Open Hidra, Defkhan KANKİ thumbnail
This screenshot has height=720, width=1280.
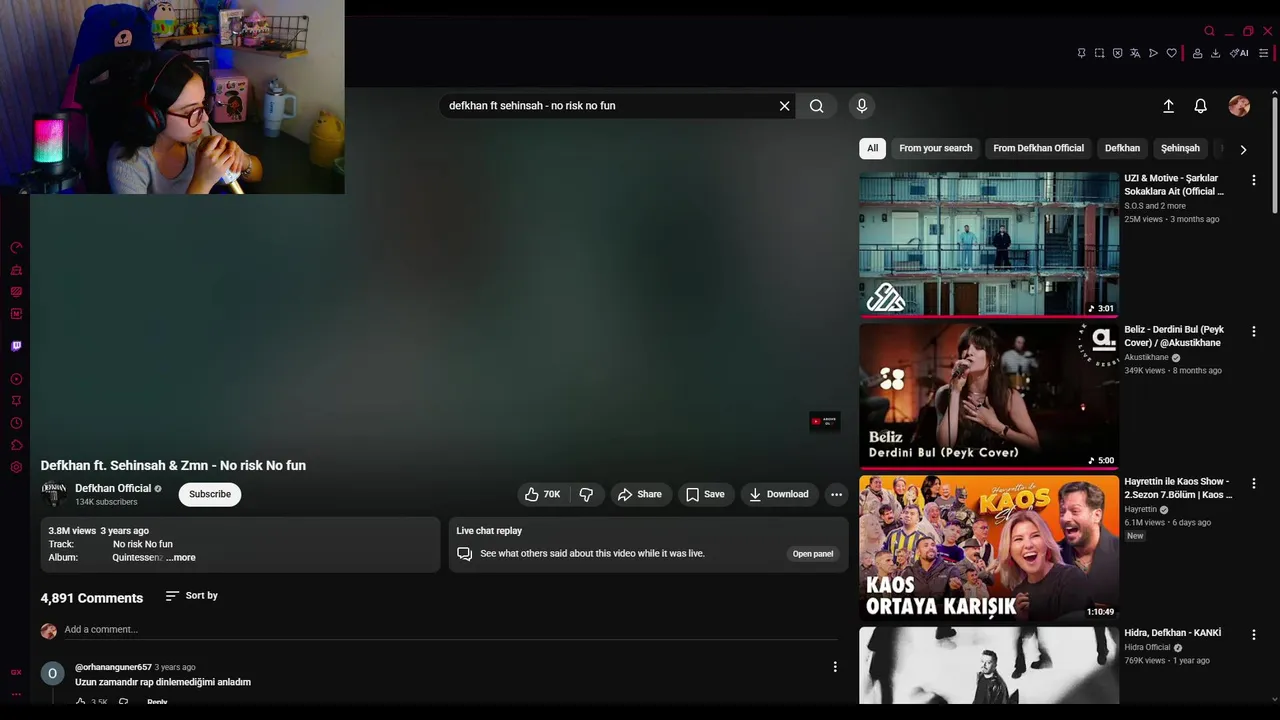(989, 665)
